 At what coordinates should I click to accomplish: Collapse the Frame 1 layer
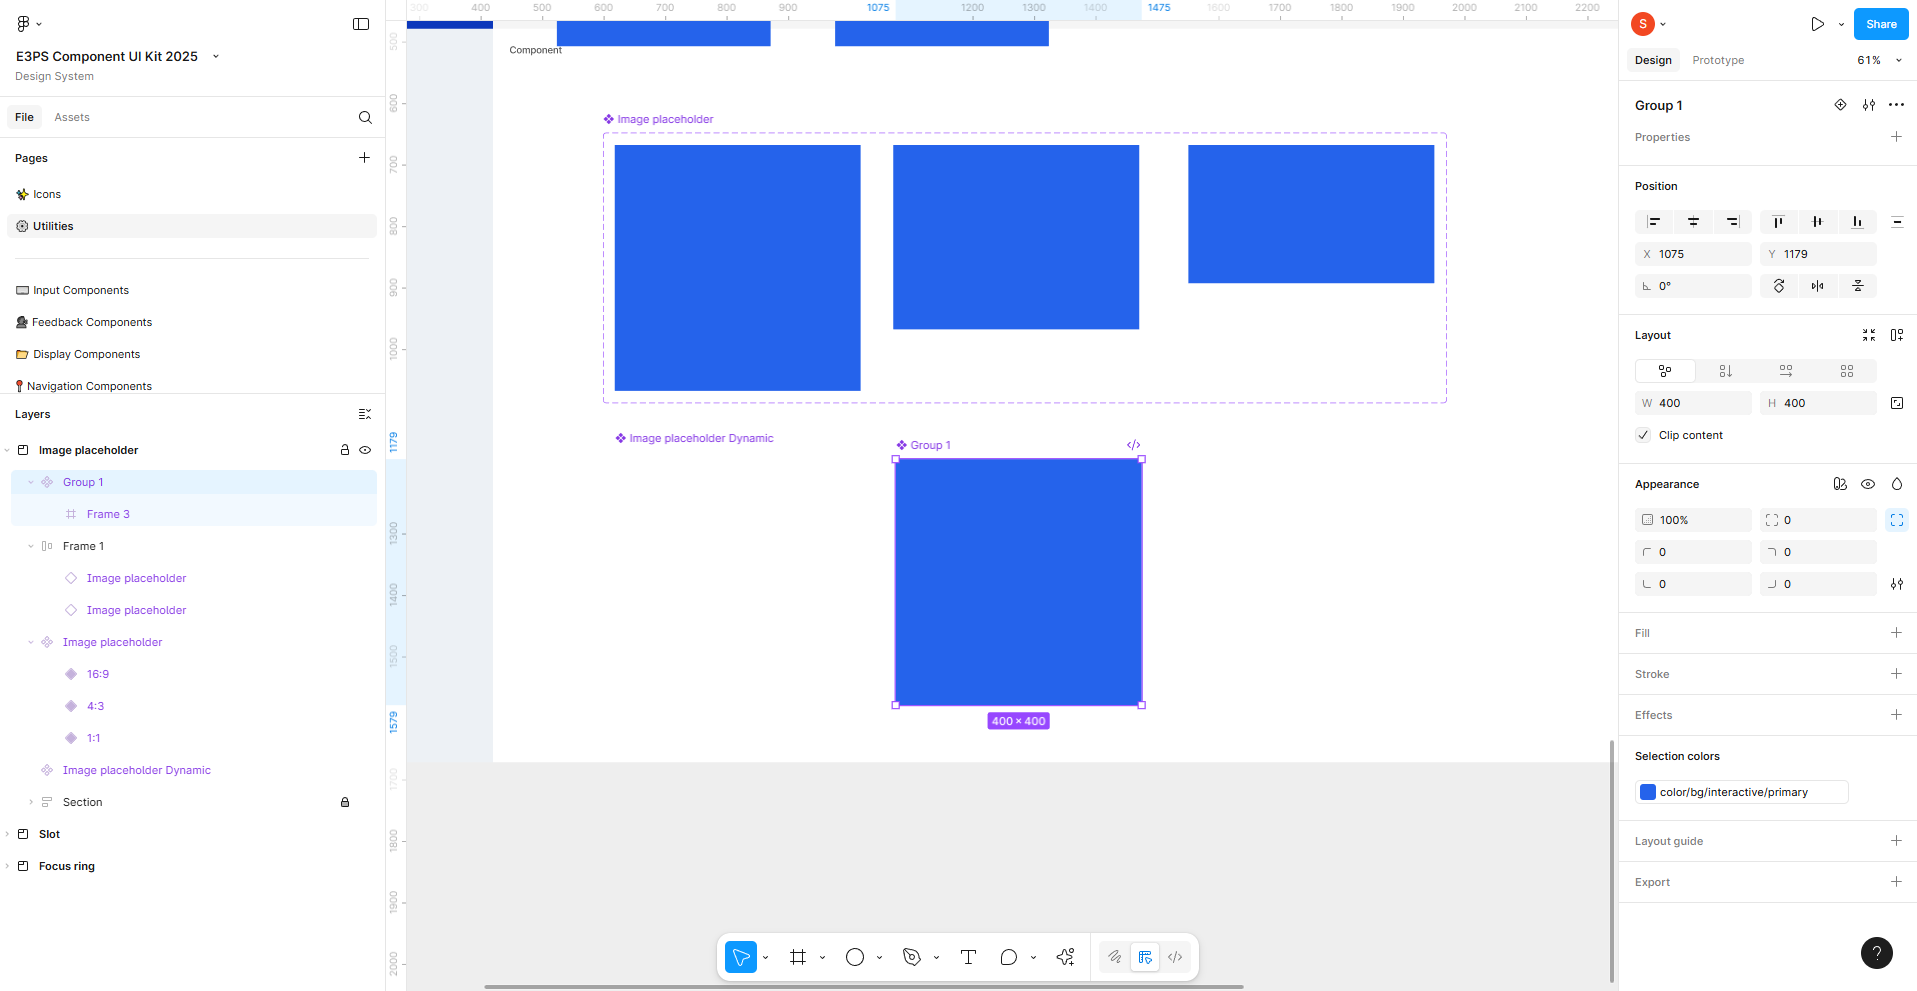click(x=31, y=546)
